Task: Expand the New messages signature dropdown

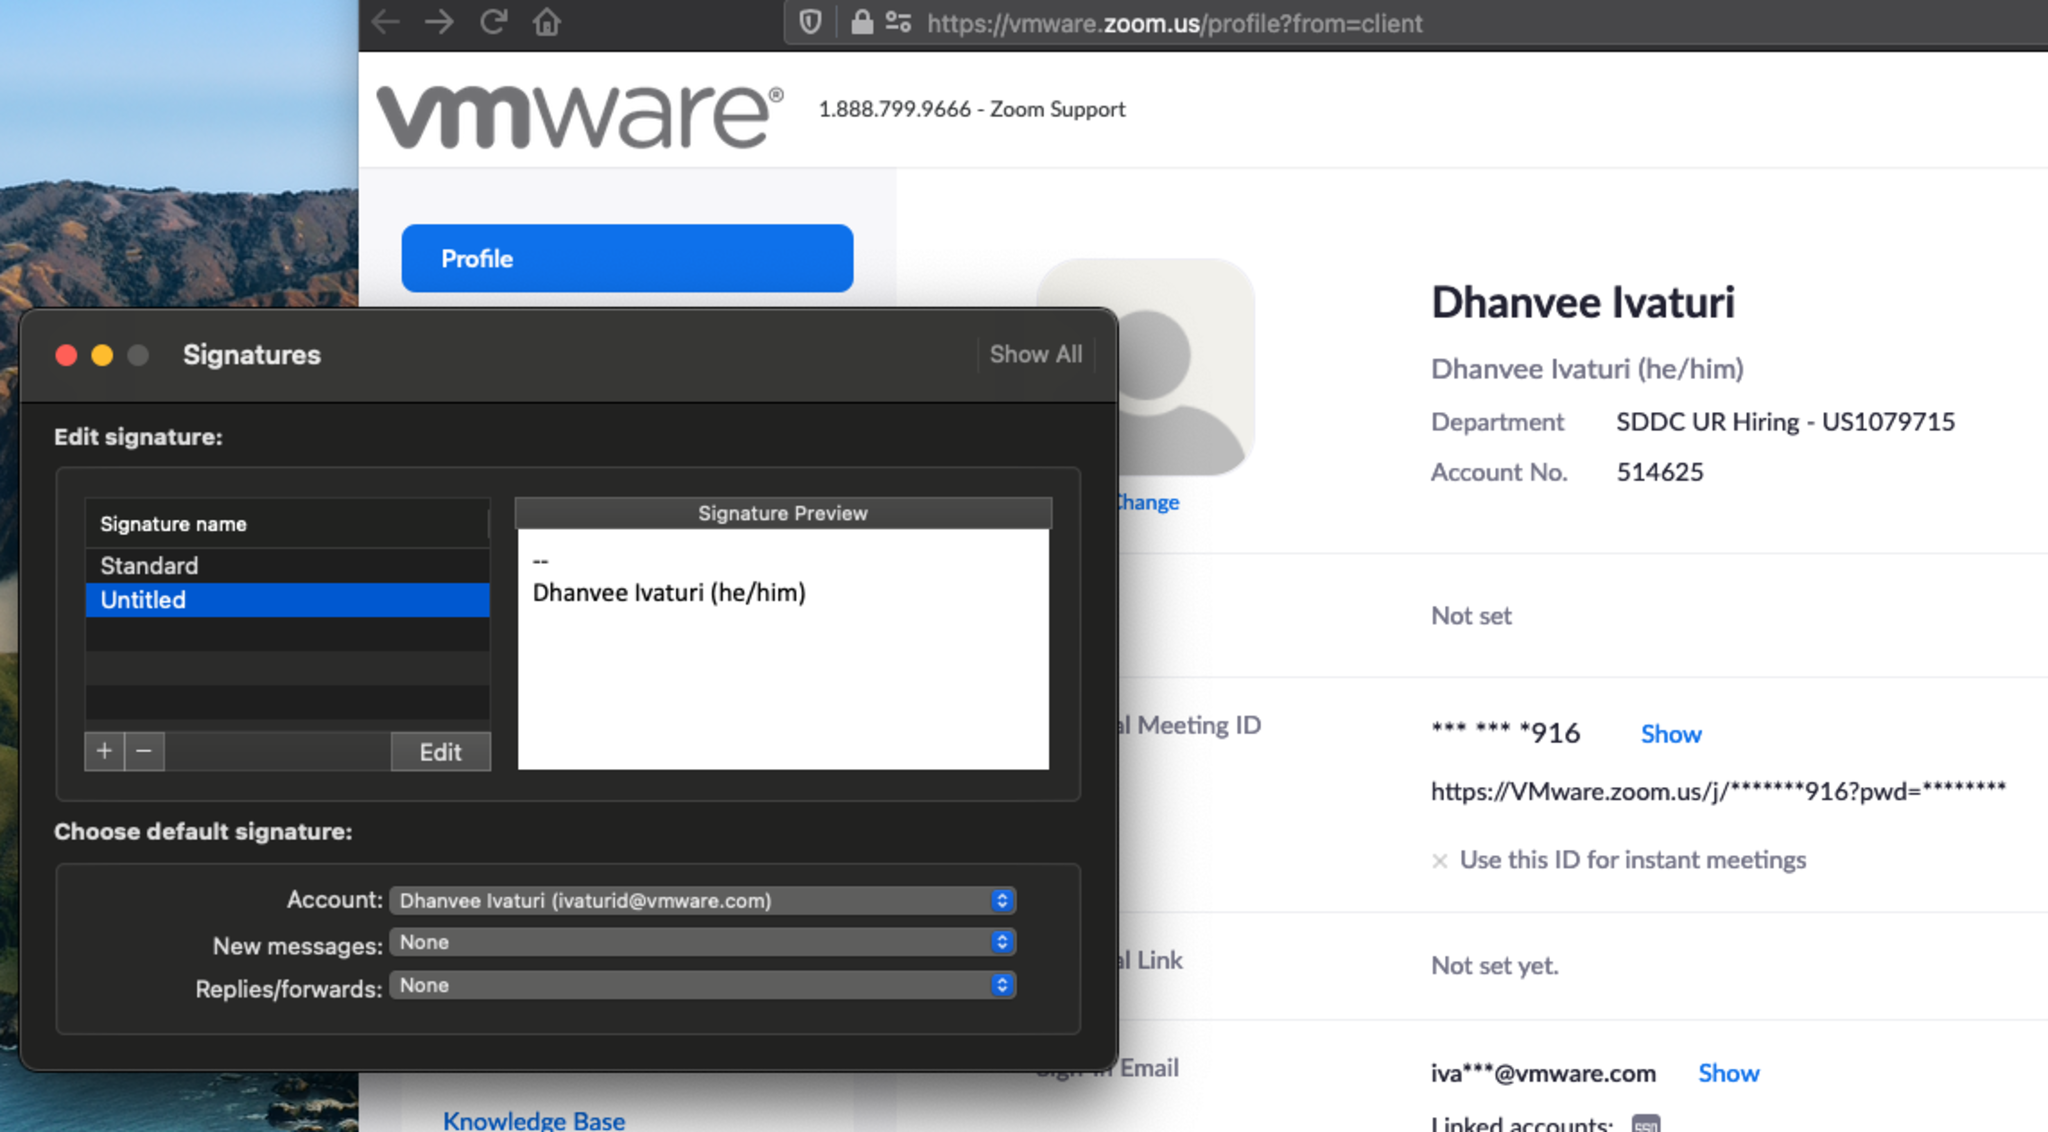Action: [x=702, y=942]
